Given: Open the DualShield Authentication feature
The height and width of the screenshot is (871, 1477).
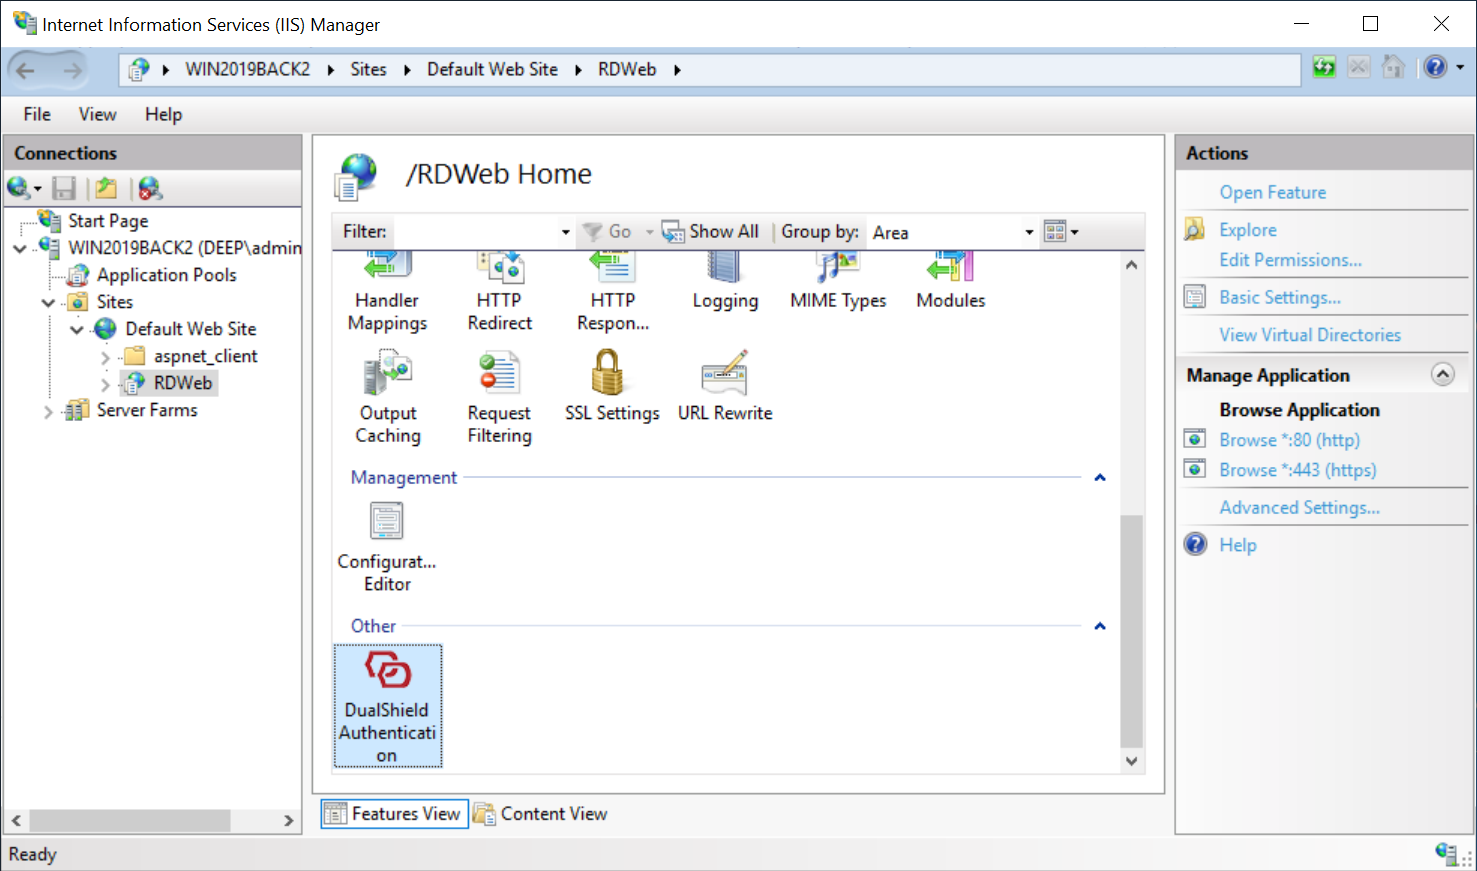Looking at the screenshot, I should (387, 705).
